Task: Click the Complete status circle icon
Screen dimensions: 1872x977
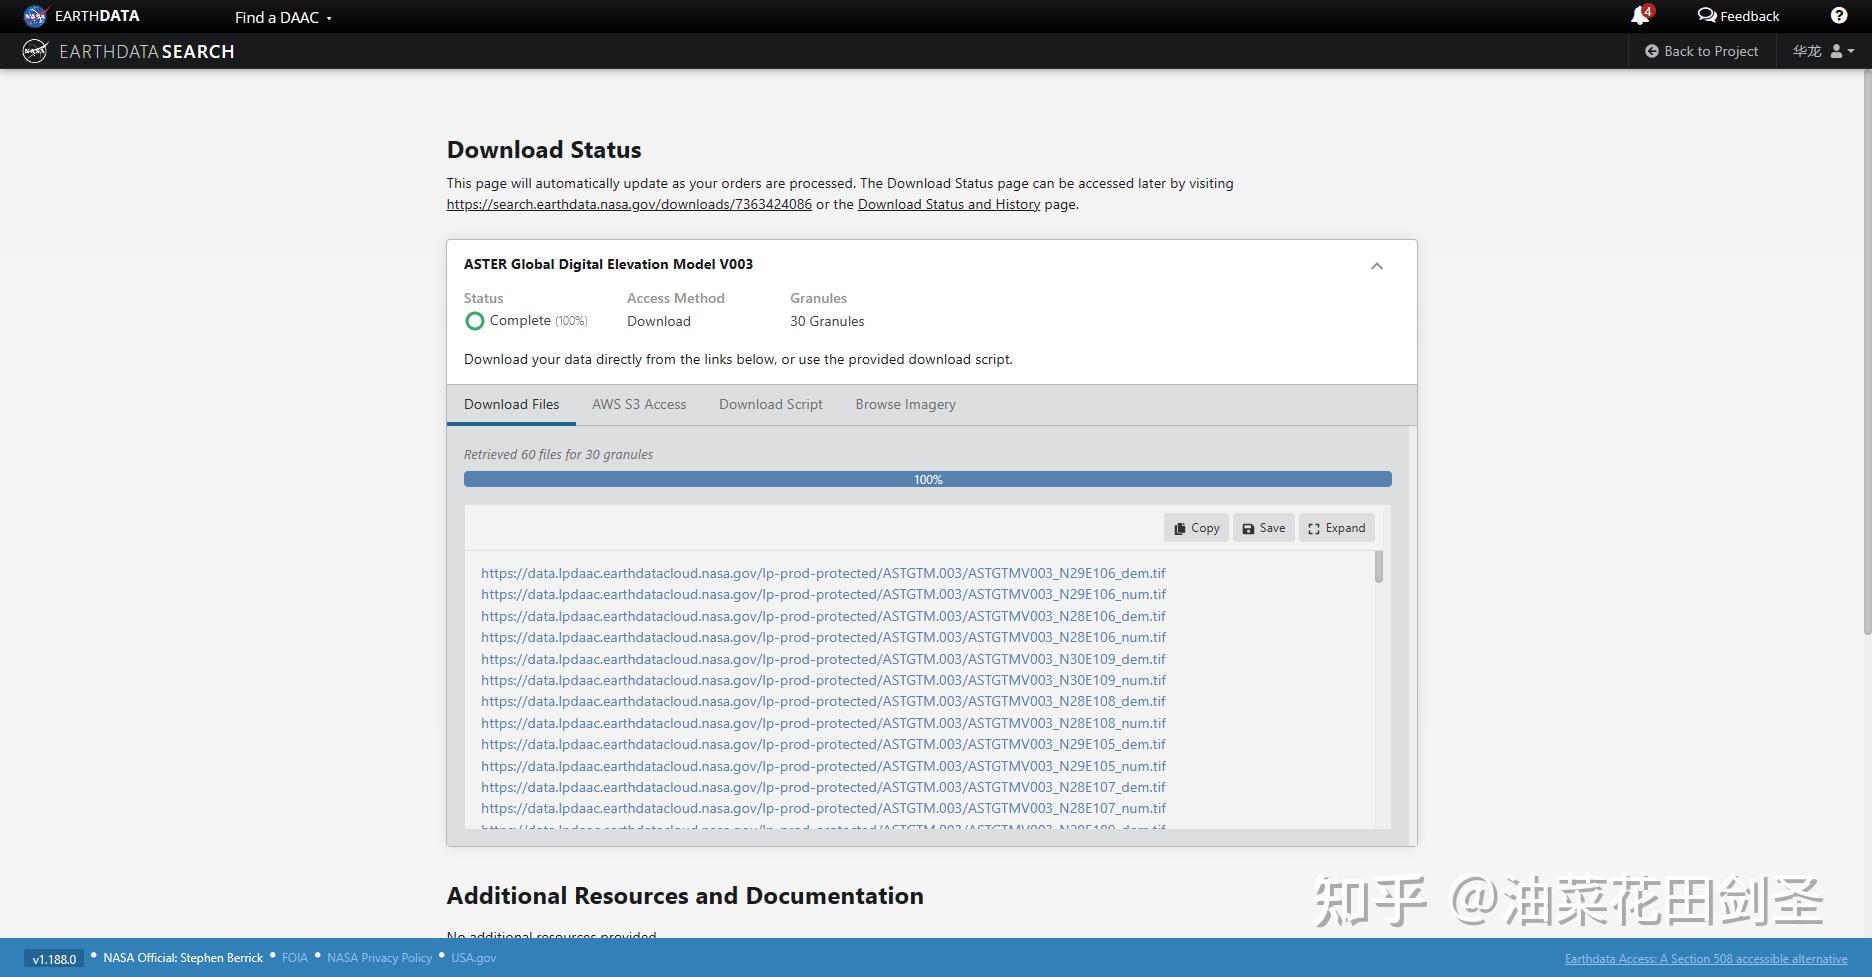Action: [x=475, y=321]
